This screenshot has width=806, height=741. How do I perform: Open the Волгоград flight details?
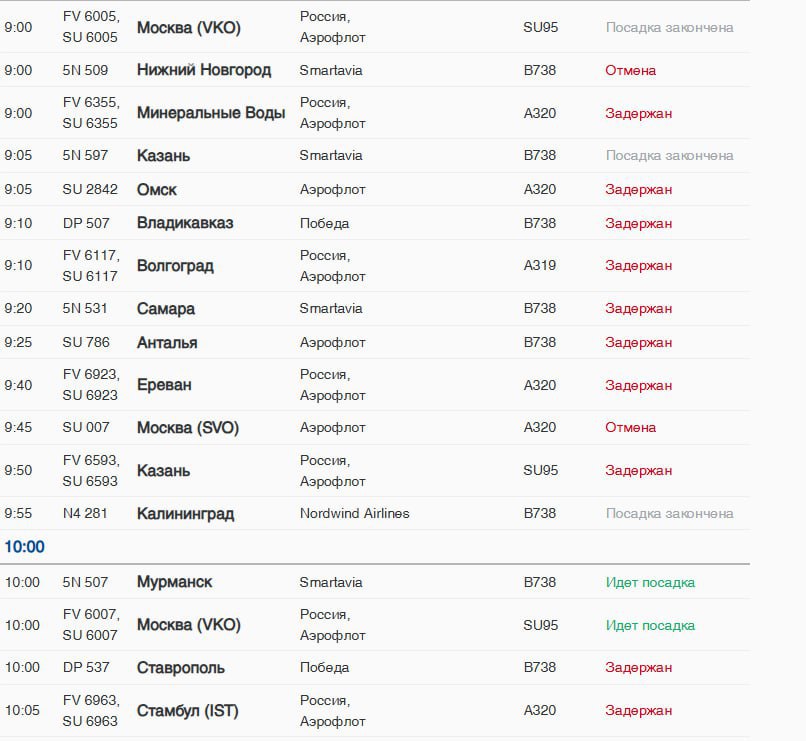pyautogui.click(x=175, y=266)
